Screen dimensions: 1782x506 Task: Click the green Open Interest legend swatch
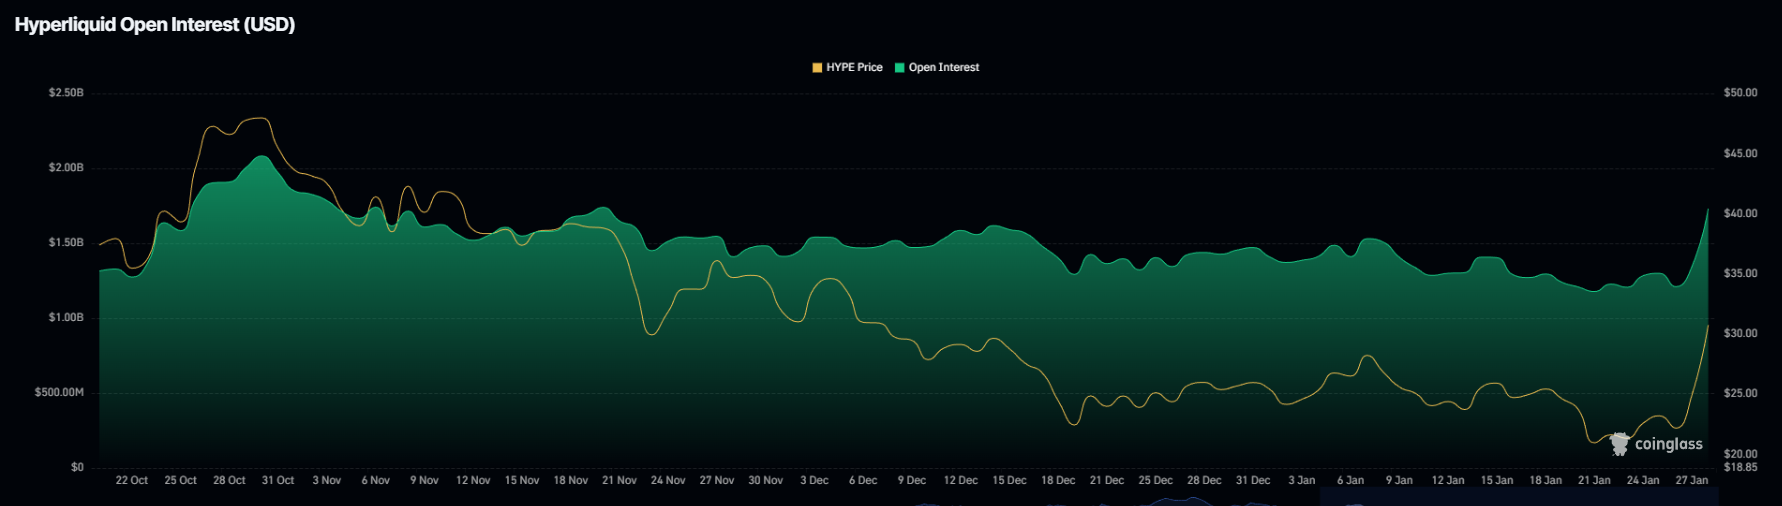(x=899, y=68)
